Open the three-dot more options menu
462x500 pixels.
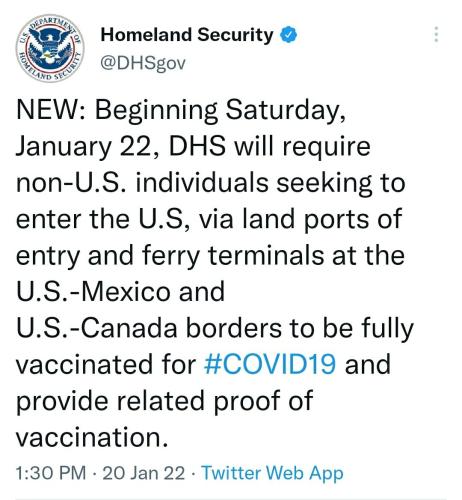pos(436,34)
